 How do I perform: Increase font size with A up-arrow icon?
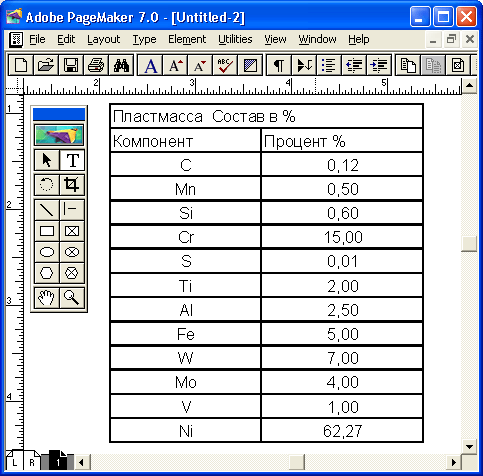175,65
